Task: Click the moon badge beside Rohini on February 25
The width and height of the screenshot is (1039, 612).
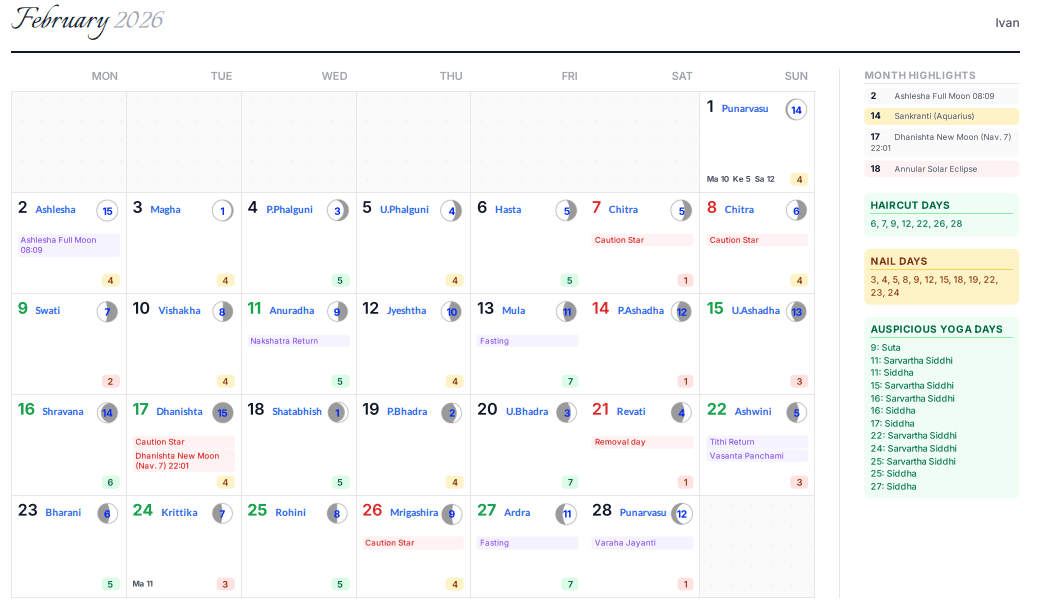Action: tap(337, 513)
